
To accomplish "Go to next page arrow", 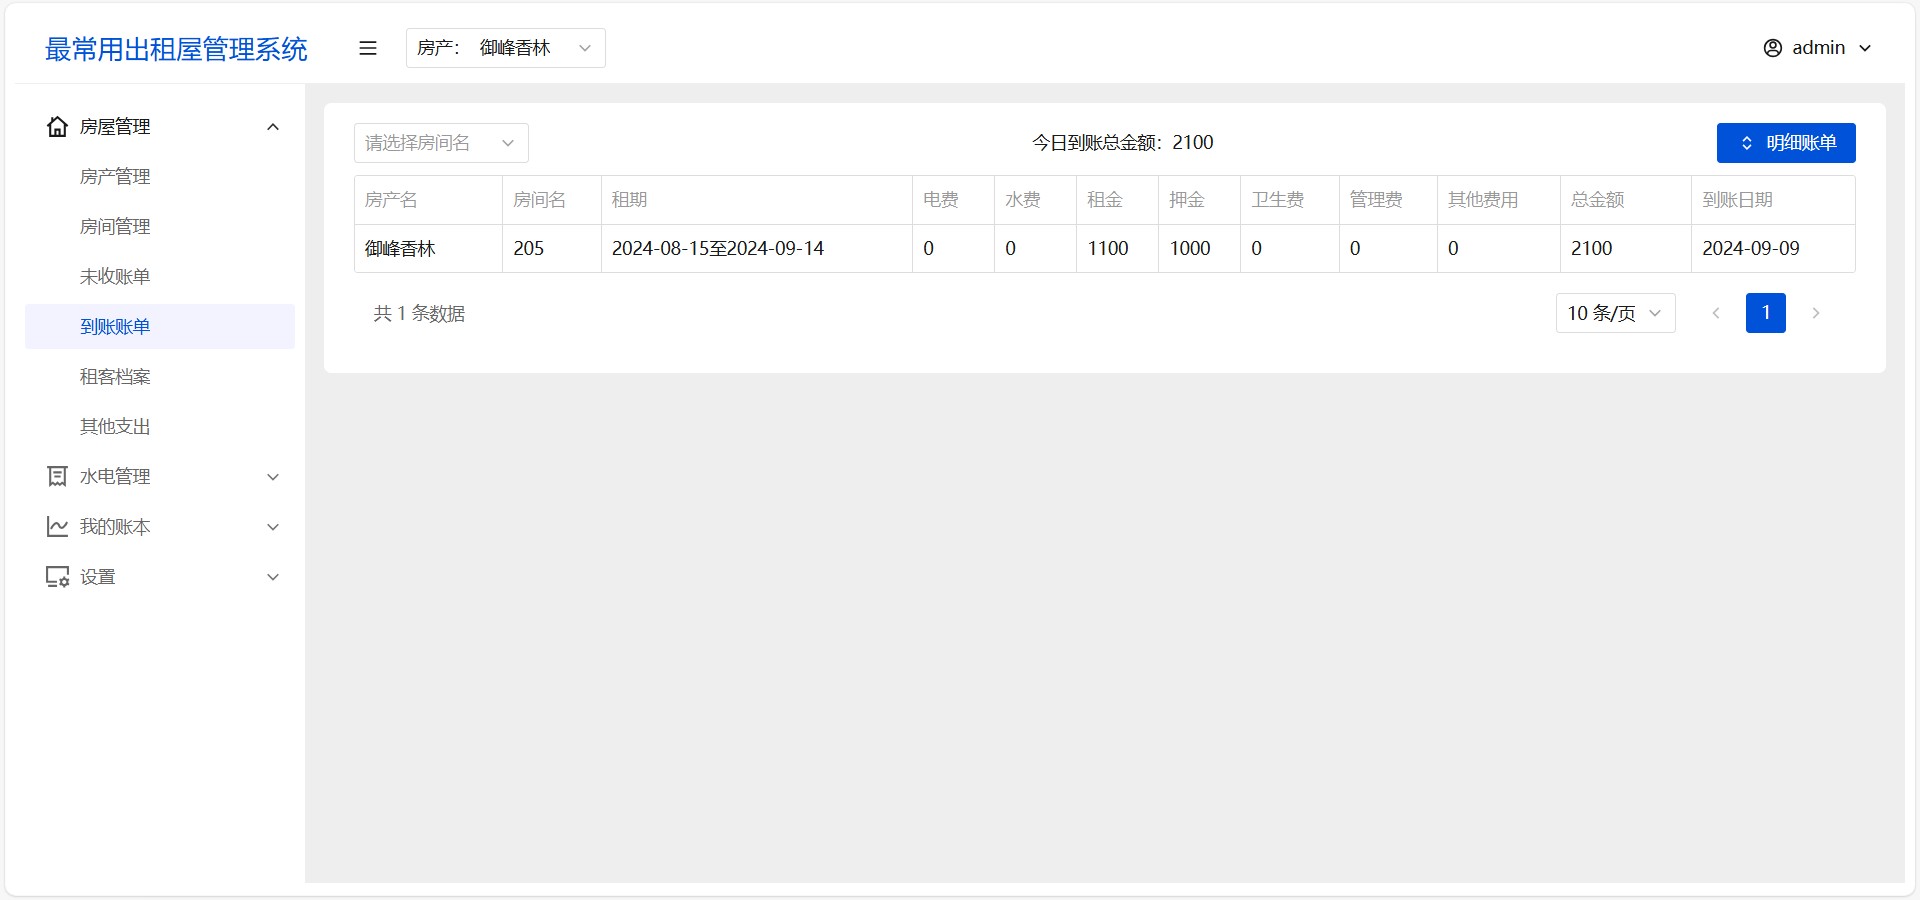I will (1816, 313).
